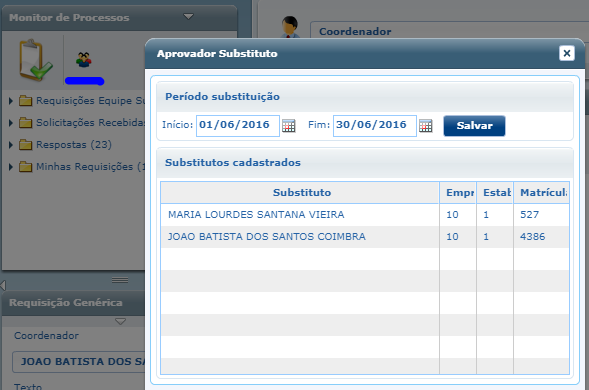
Task: Sort by the Empr column header
Action: point(458,193)
